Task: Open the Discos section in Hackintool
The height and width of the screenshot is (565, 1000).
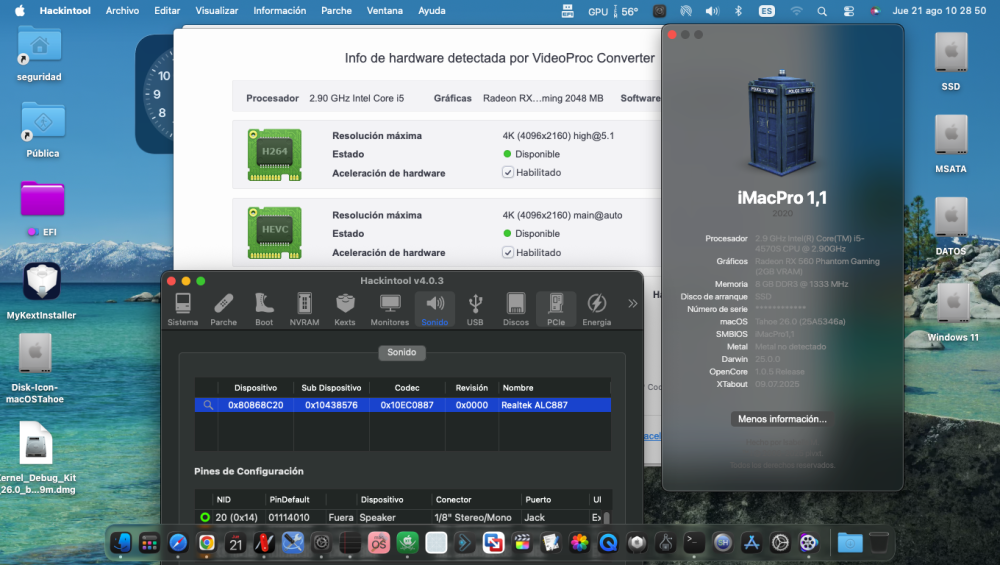Action: coord(515,309)
